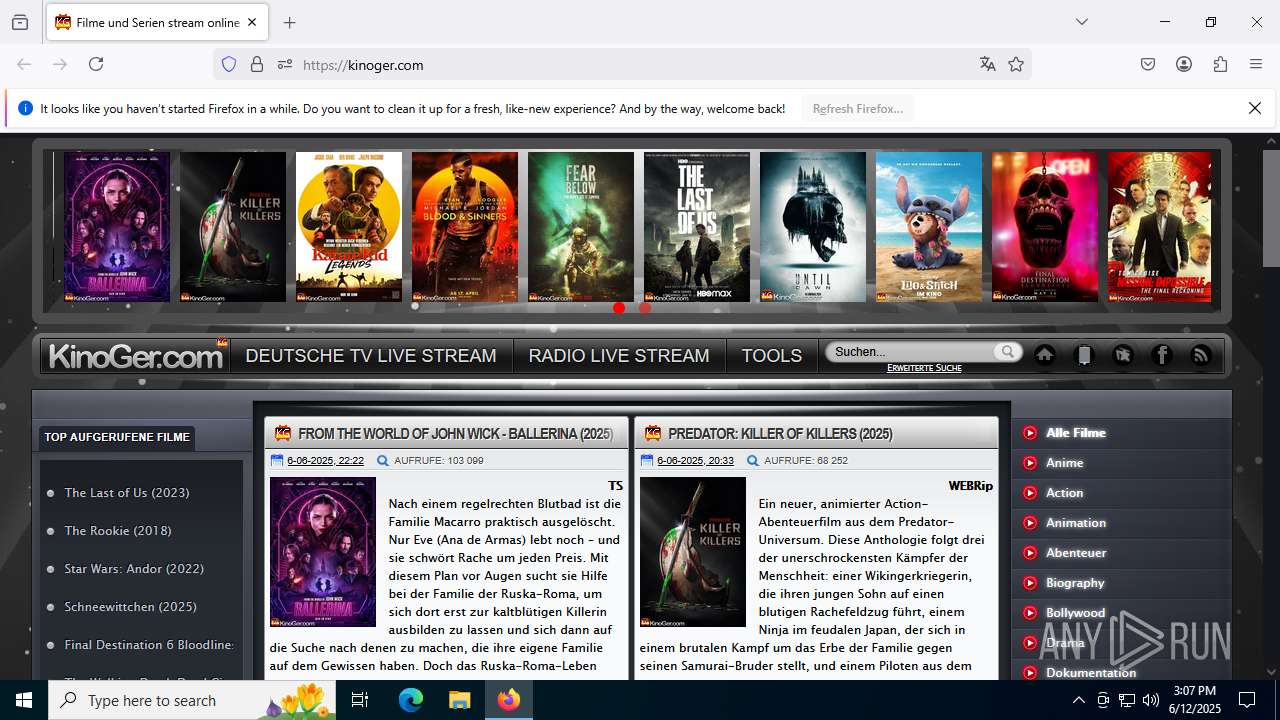Click the Erweiterte Suche link
This screenshot has height=720, width=1280.
click(x=924, y=368)
